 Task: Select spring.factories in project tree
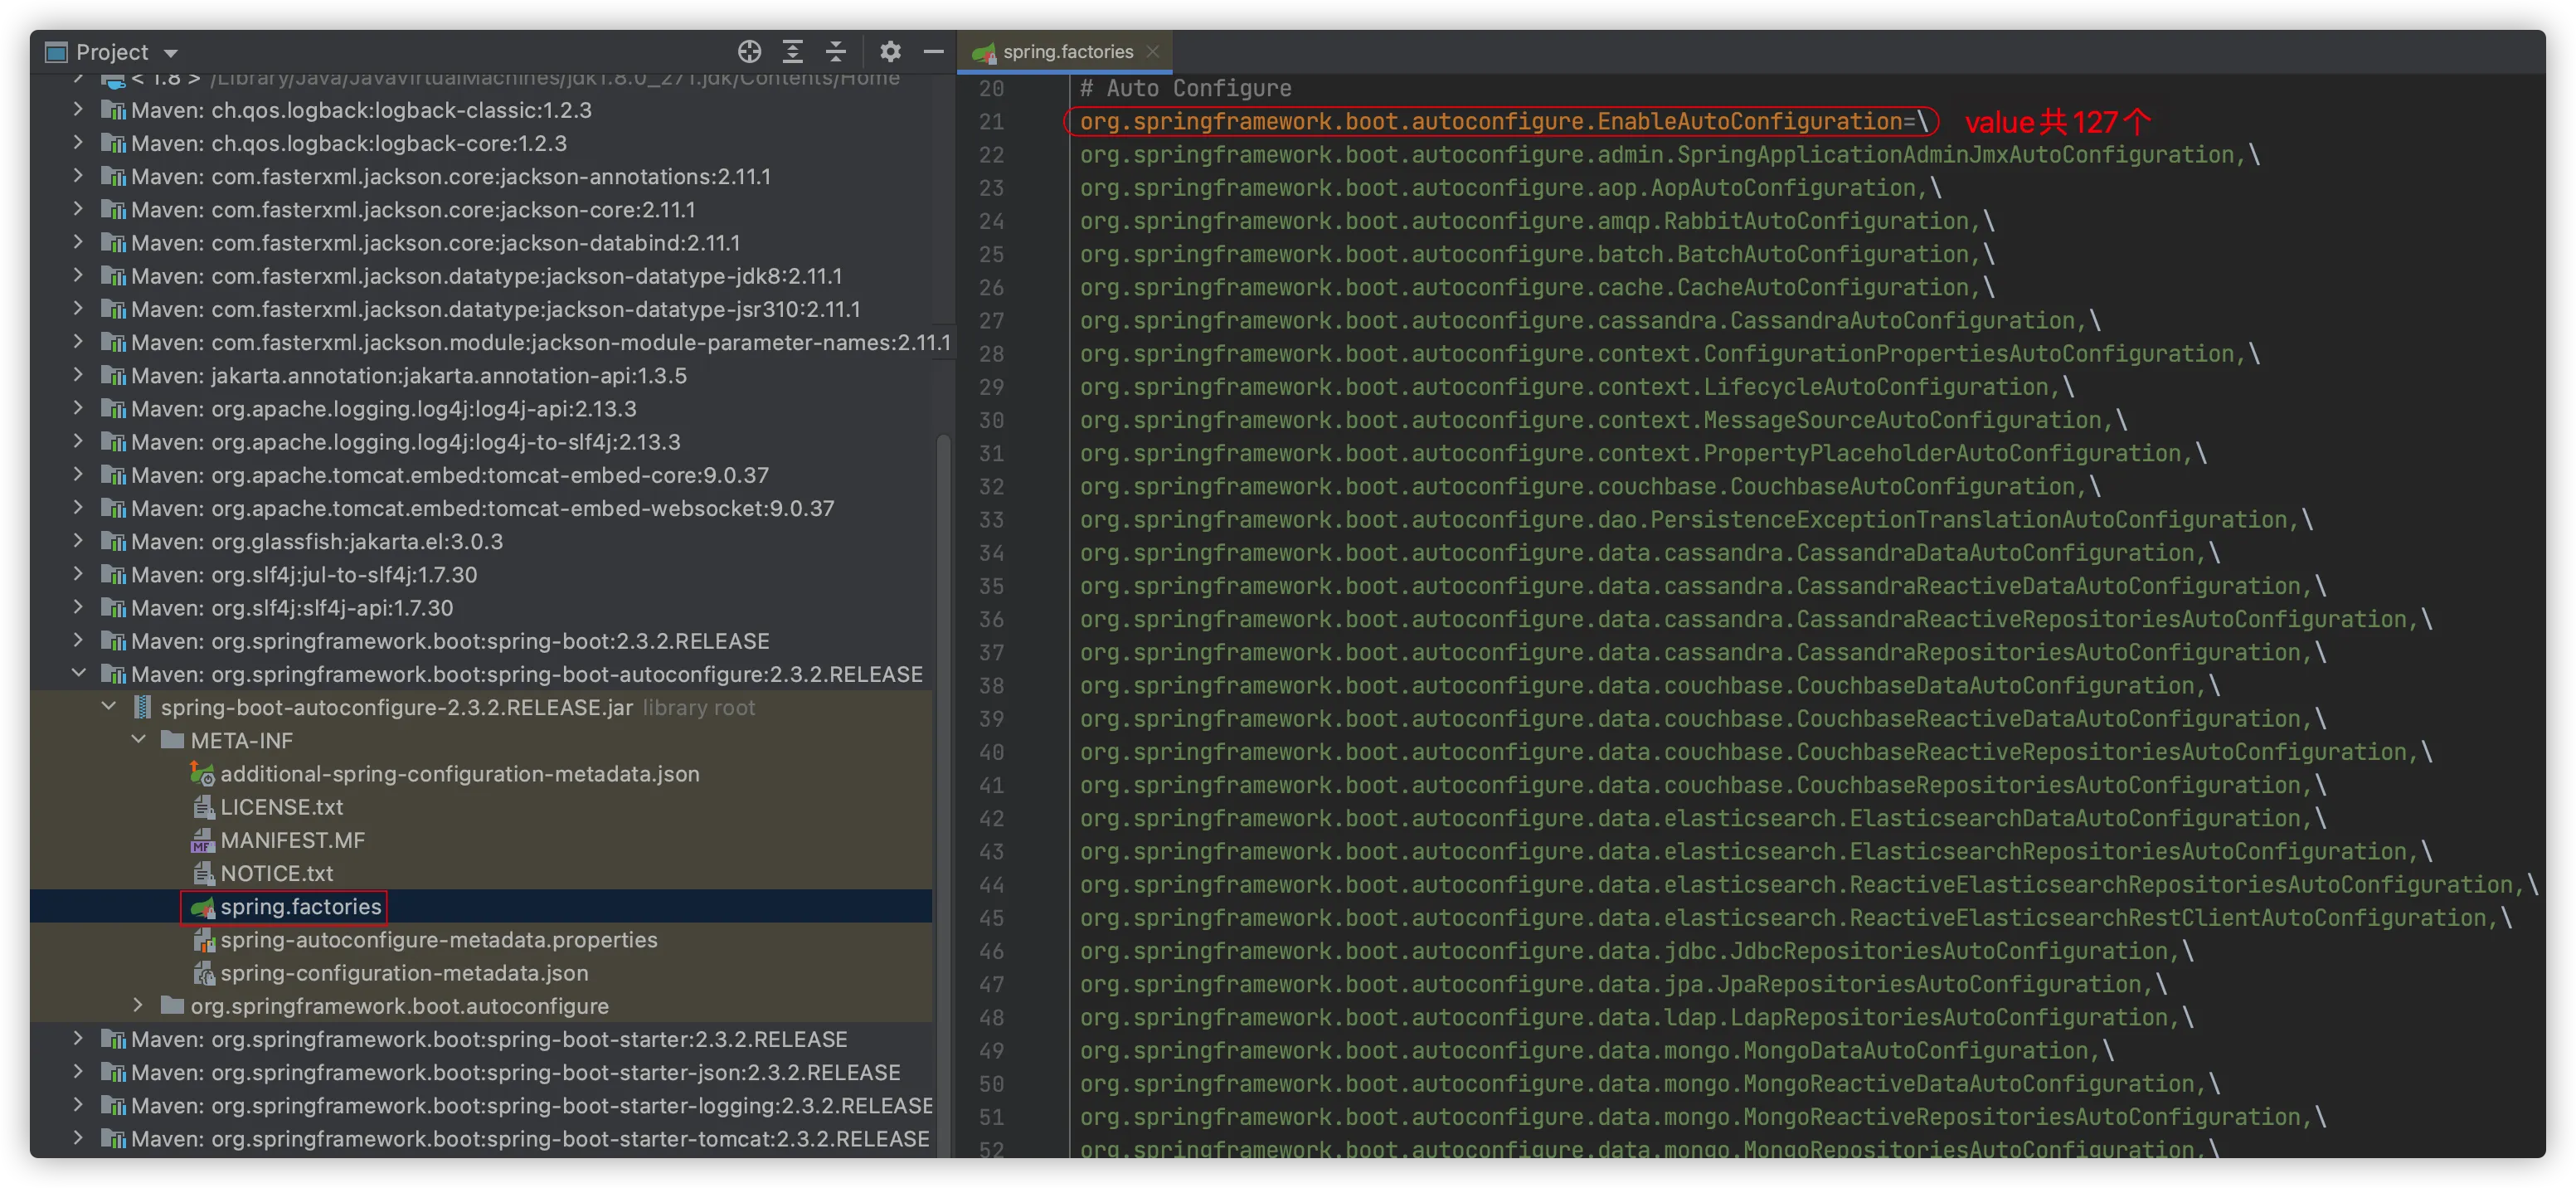click(x=300, y=906)
